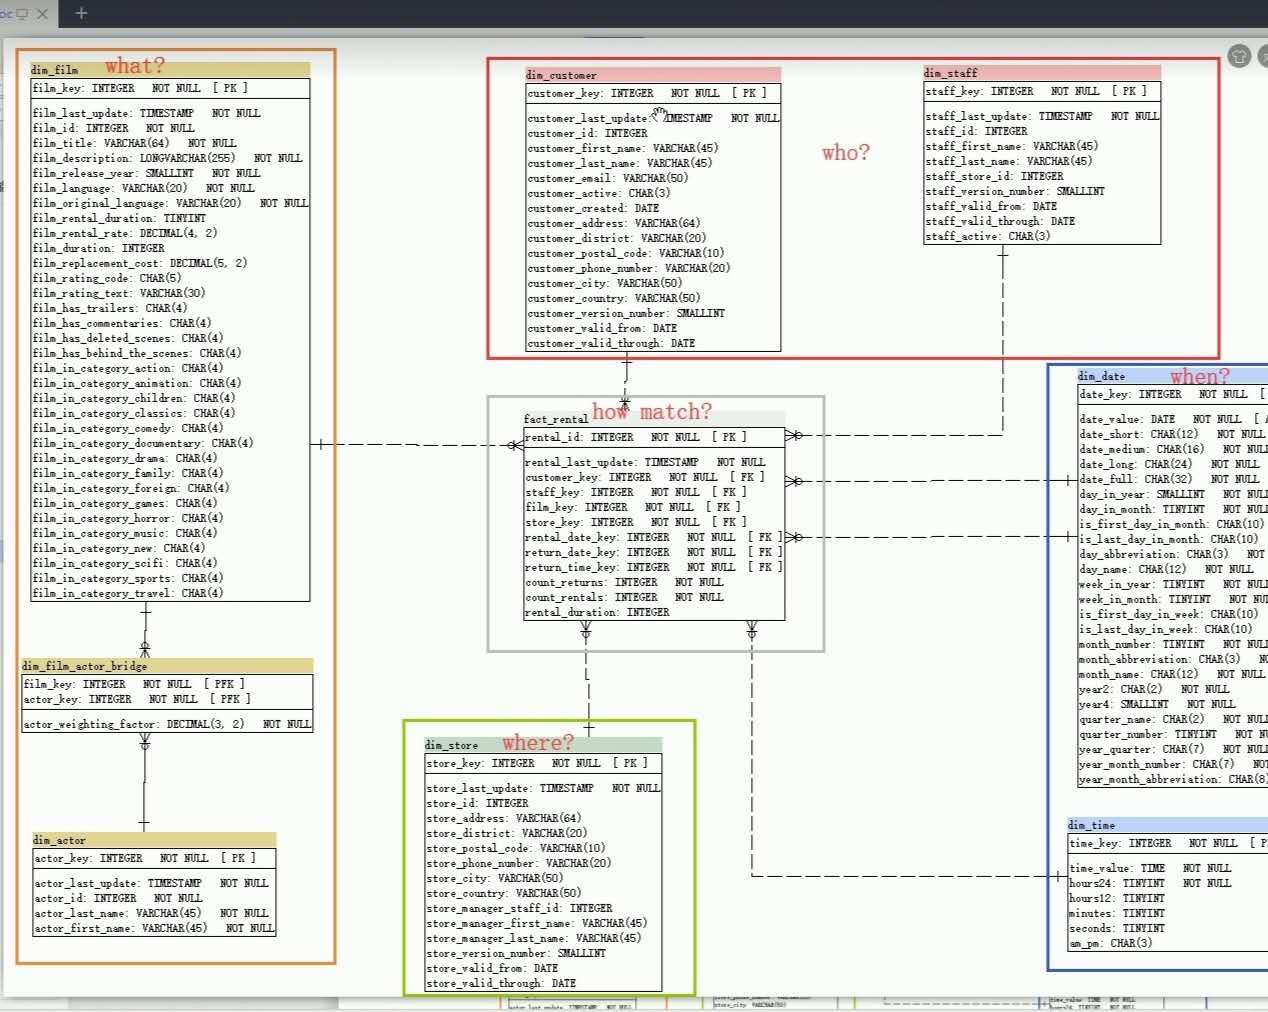This screenshot has height=1012, width=1268.
Task: Click the film_description: LONGVARCHAR(255) row
Action: (168, 158)
